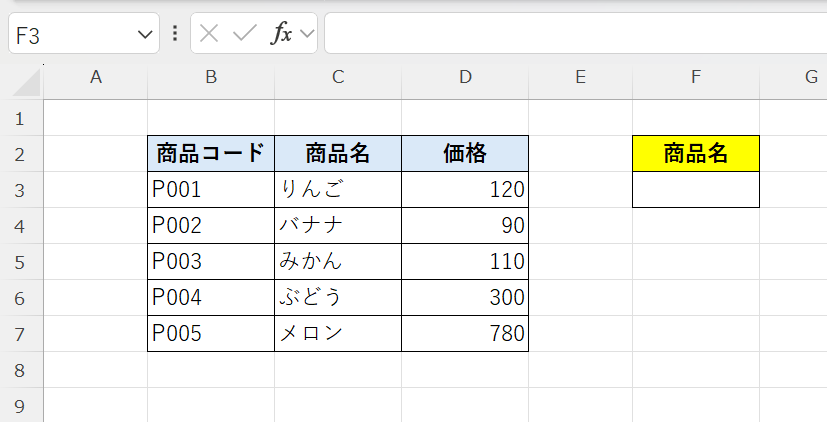Select the yellow 商品名 header cell
This screenshot has width=827, height=422.
click(696, 153)
